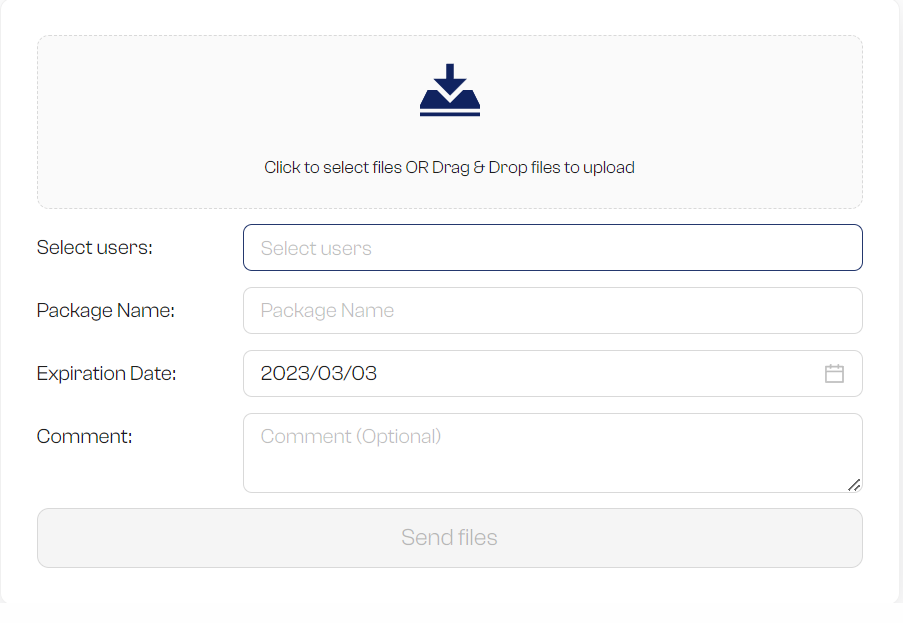Screen dimensions: 903x623
Task: Click the Expiration Date label
Action: [x=105, y=372]
